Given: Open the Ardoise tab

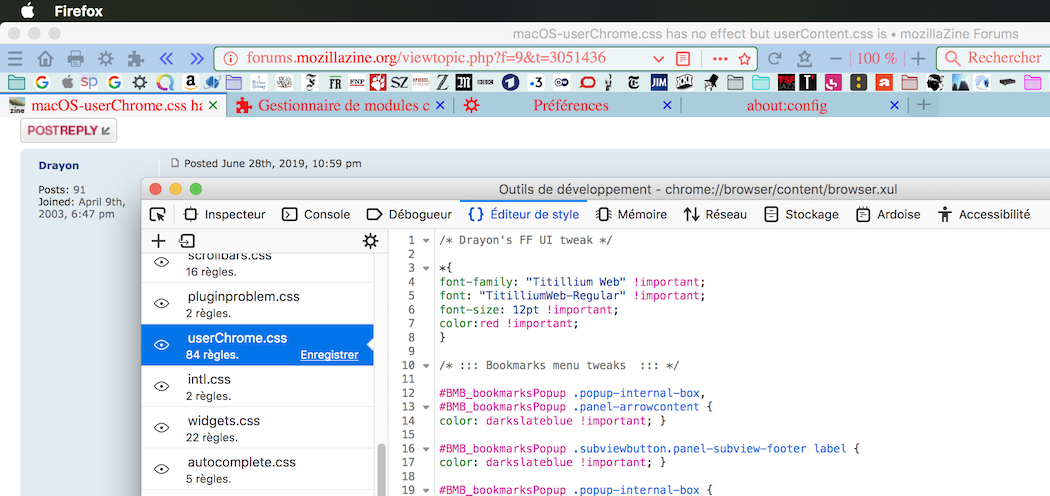Looking at the screenshot, I should (889, 214).
